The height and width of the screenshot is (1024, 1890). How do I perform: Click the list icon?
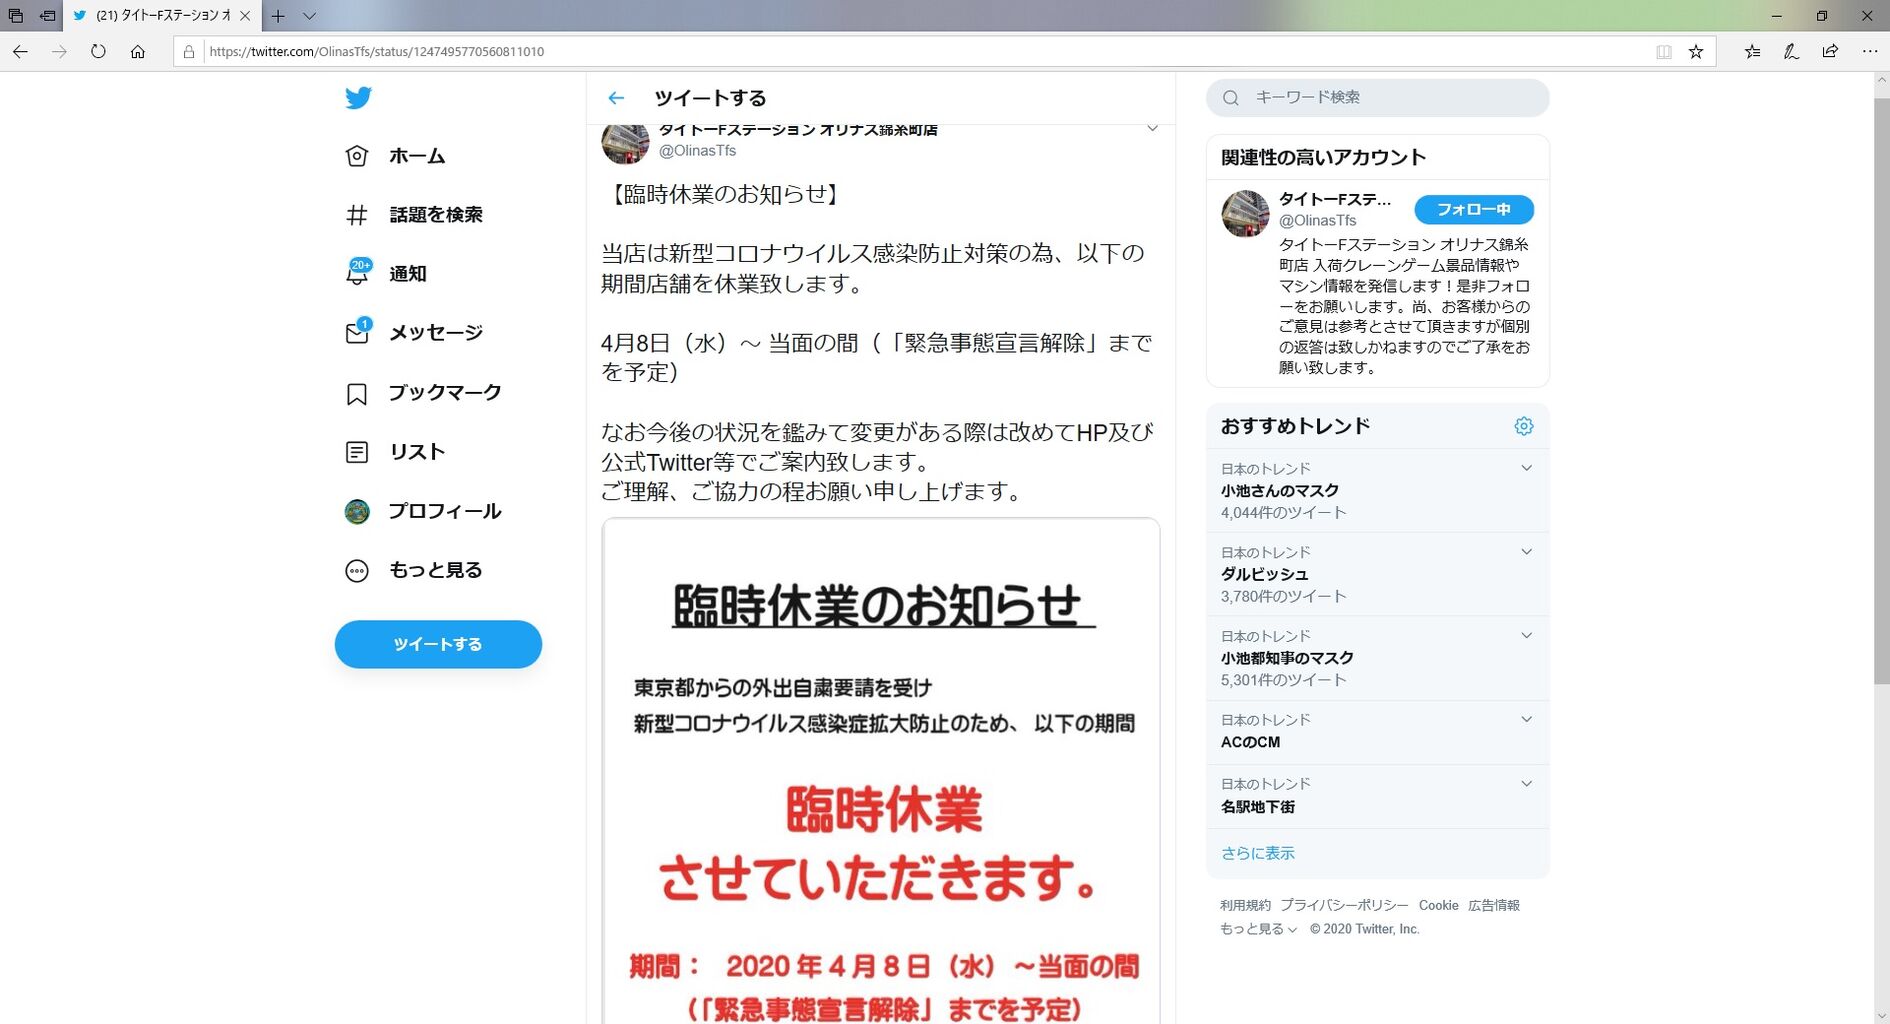pos(357,452)
